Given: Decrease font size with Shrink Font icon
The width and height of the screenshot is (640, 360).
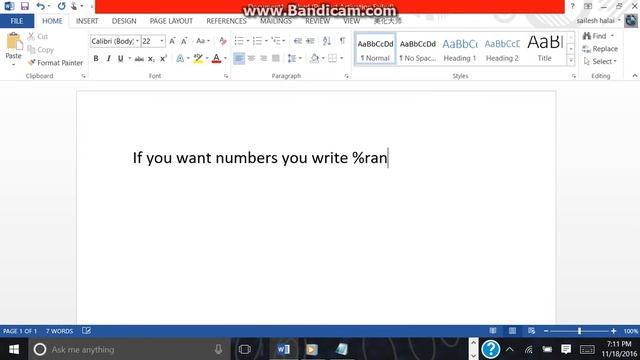Looking at the screenshot, I should (x=184, y=41).
